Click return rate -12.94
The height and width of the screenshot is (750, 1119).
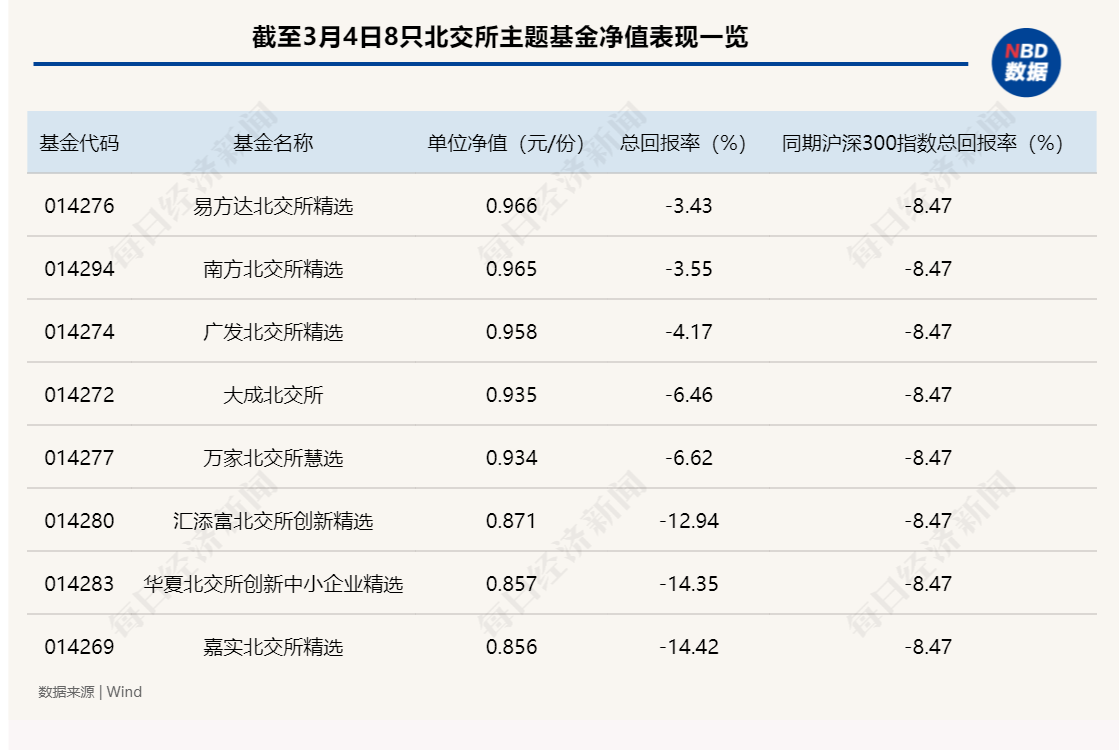[x=689, y=521]
